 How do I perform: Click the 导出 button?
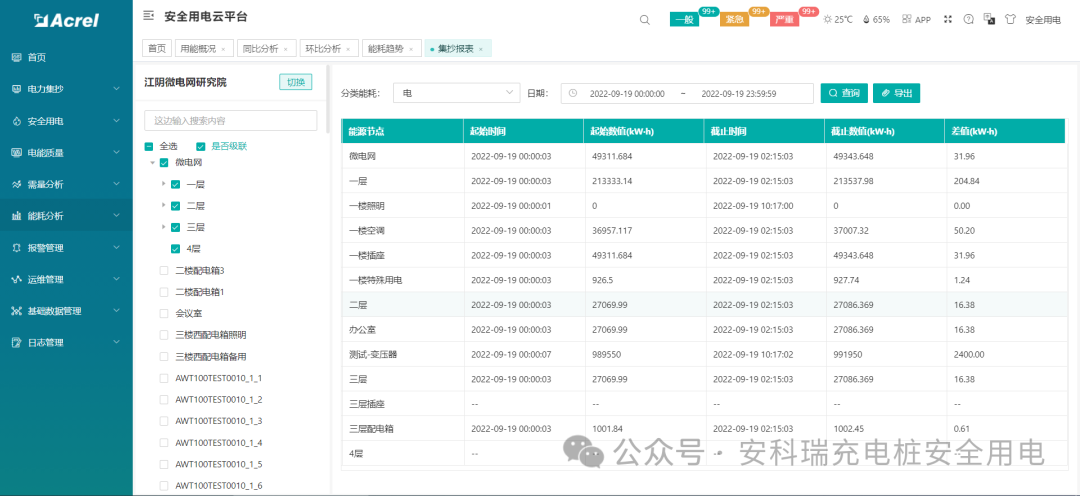[x=896, y=93]
